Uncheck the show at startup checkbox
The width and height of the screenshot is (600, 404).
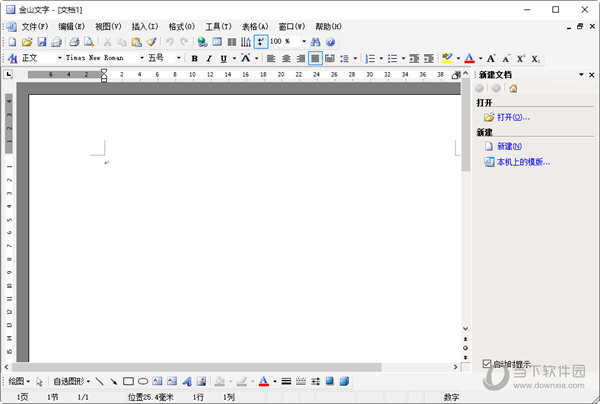coord(486,363)
